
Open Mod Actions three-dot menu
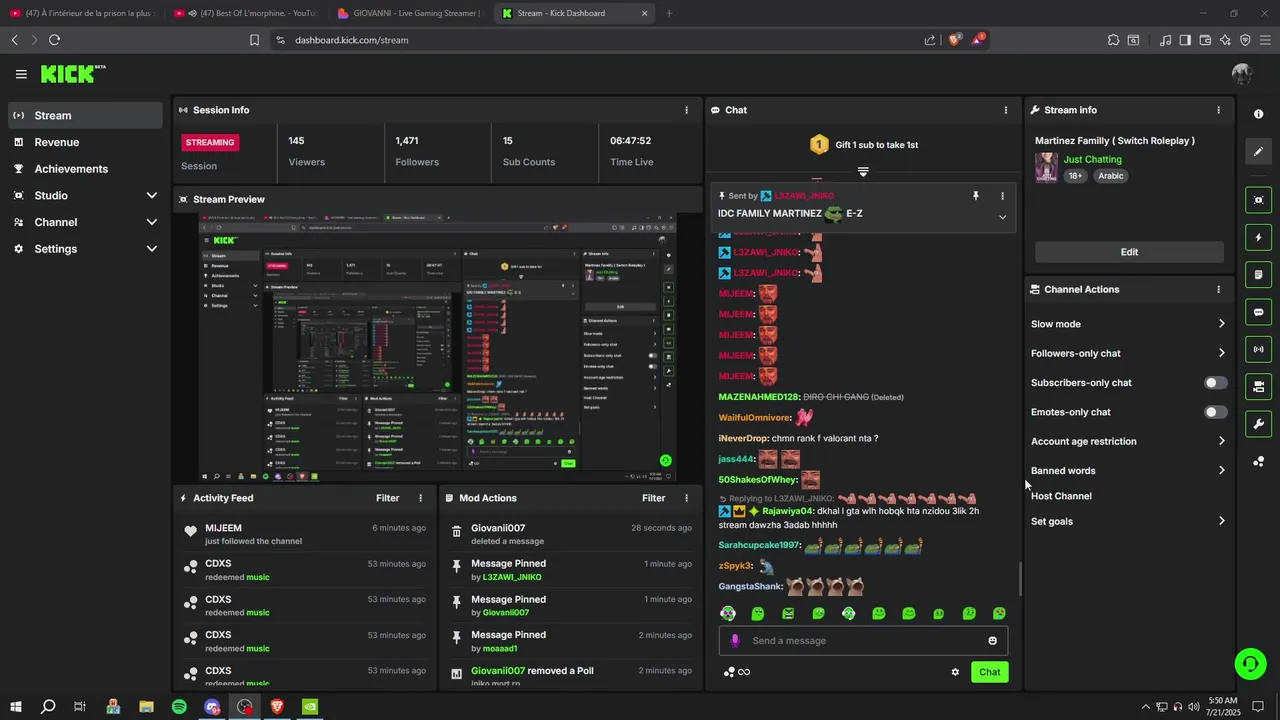[686, 498]
